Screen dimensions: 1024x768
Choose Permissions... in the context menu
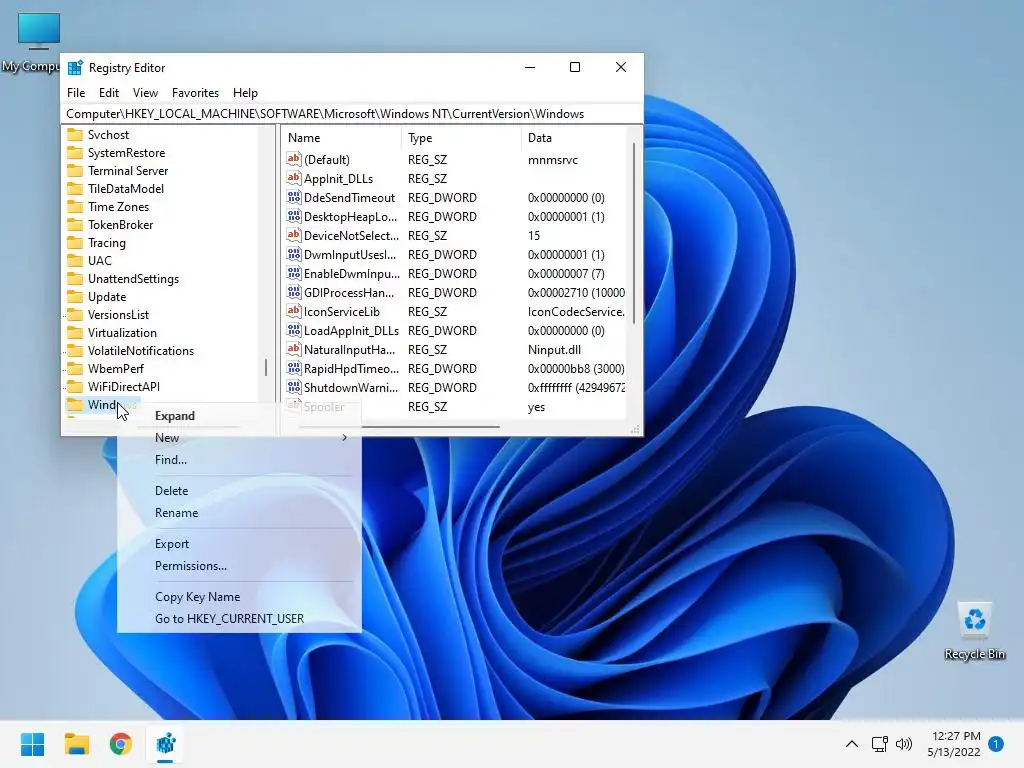click(239, 566)
